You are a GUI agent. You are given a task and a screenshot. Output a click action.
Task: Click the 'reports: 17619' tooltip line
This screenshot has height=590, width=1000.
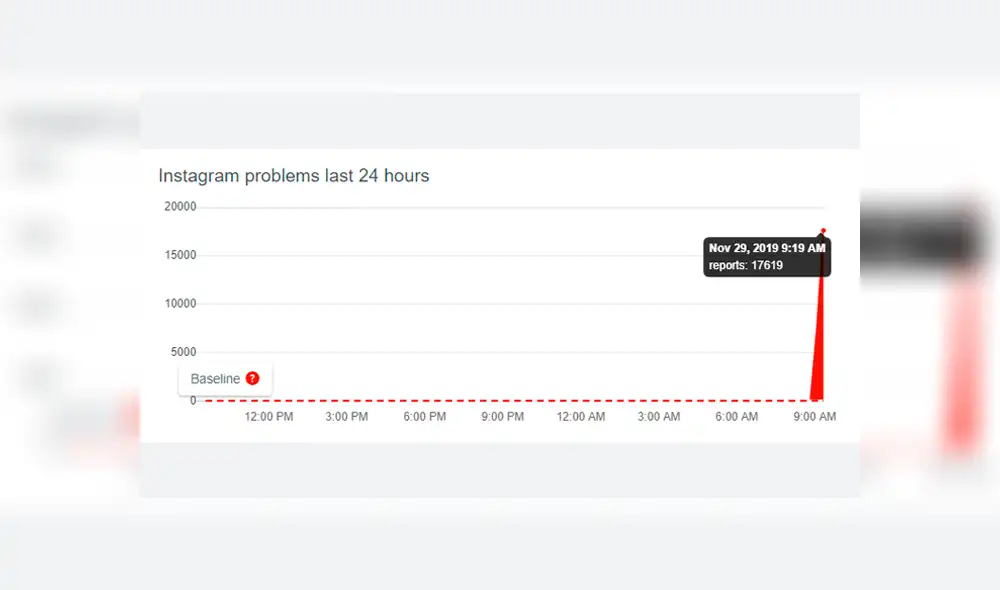746,265
